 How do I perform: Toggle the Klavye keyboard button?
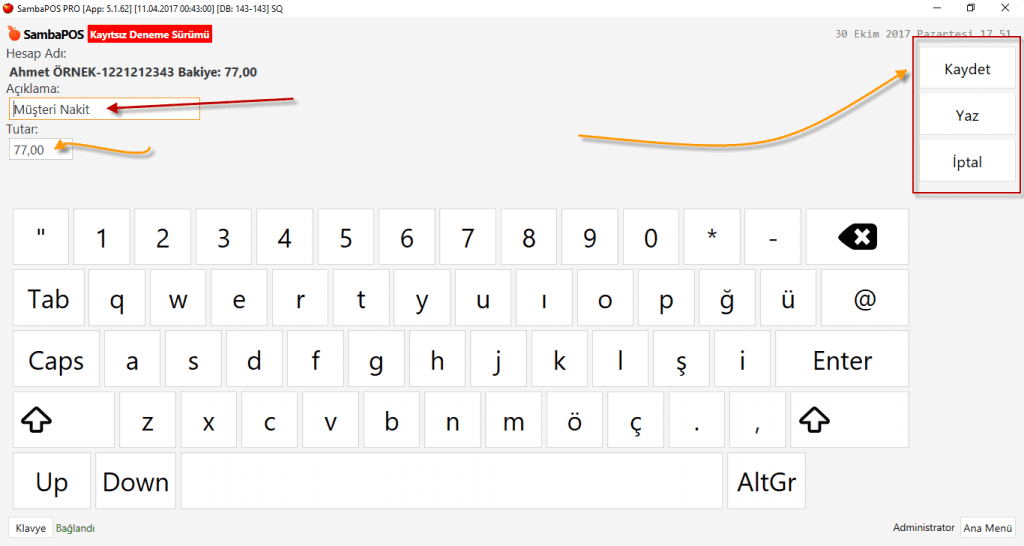point(30,528)
